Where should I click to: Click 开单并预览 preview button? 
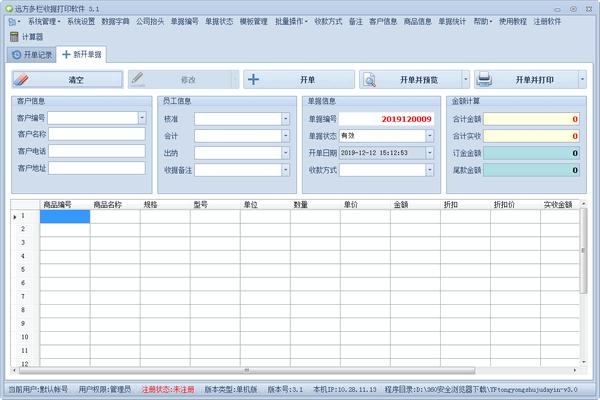410,80
